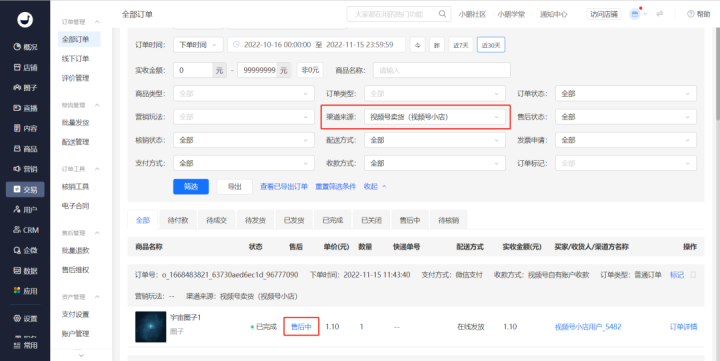This screenshot has height=361, width=720.
Task: Open 应用 in the left sidebar
Action: pos(25,291)
